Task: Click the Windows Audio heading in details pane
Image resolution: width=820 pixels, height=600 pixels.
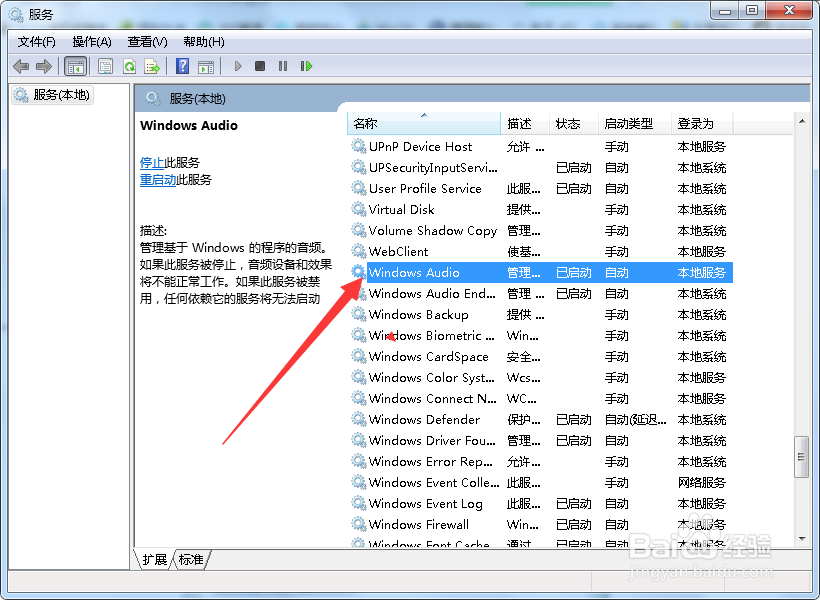Action: tap(189, 126)
